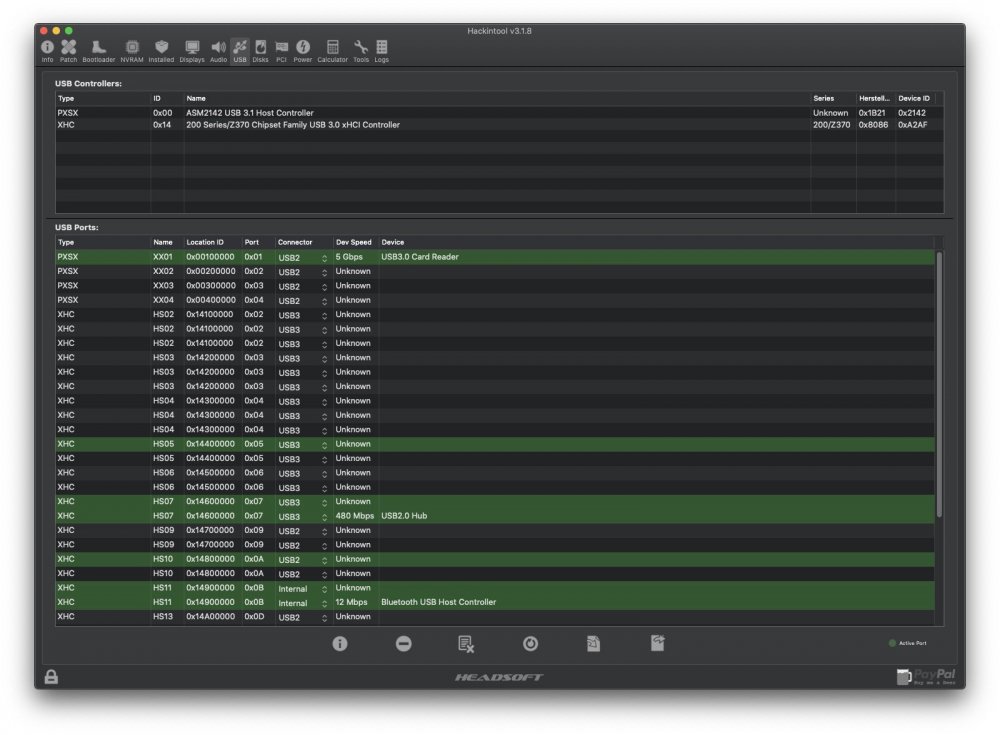Change connector type for XX04 port
The width and height of the screenshot is (1000, 735).
coord(303,301)
